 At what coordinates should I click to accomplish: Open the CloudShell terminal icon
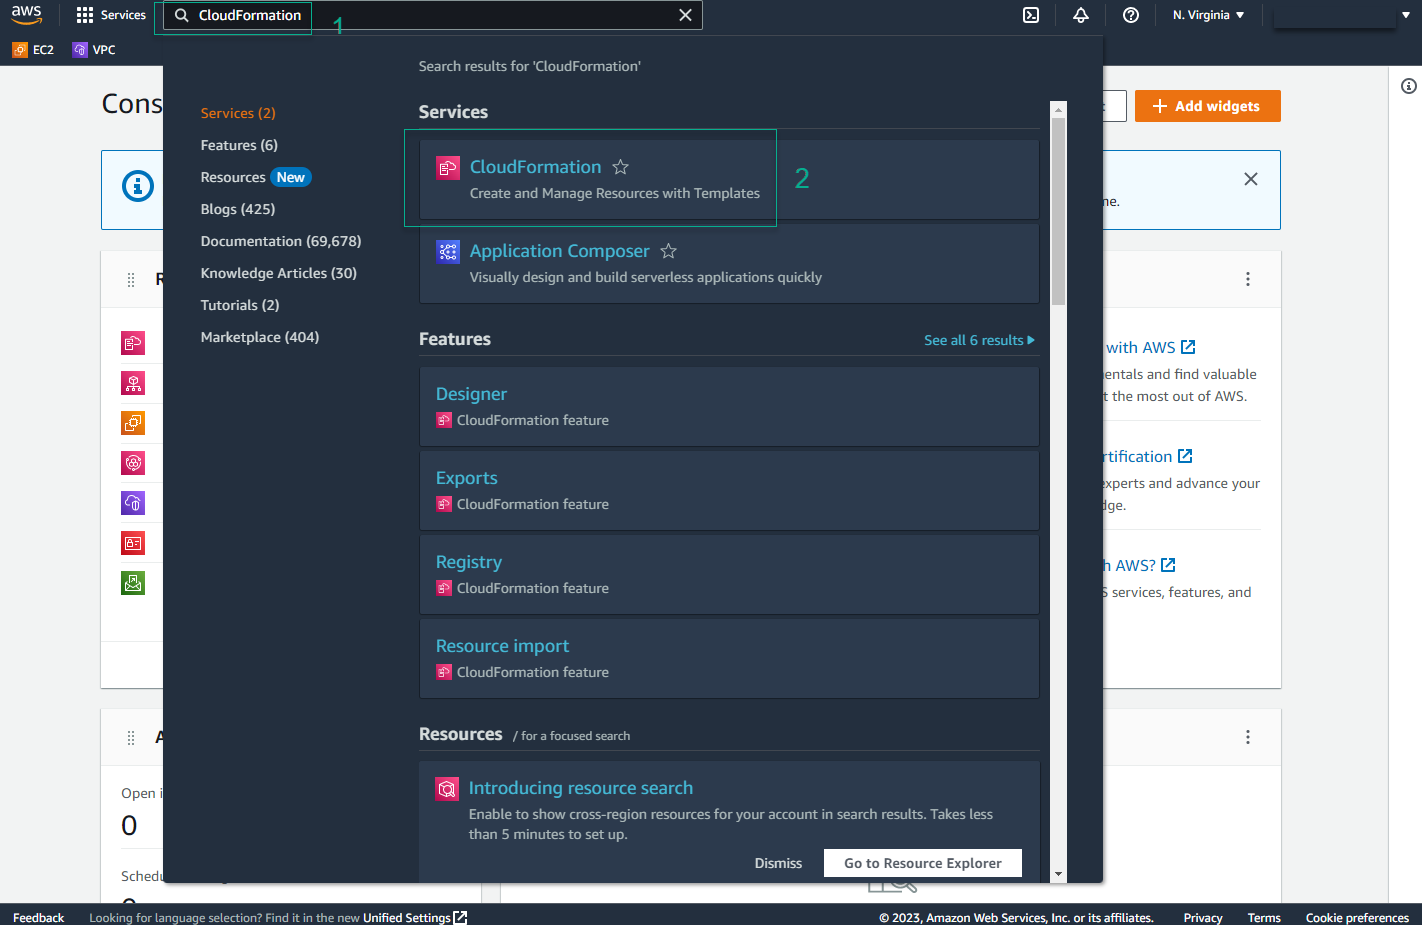(x=1031, y=15)
